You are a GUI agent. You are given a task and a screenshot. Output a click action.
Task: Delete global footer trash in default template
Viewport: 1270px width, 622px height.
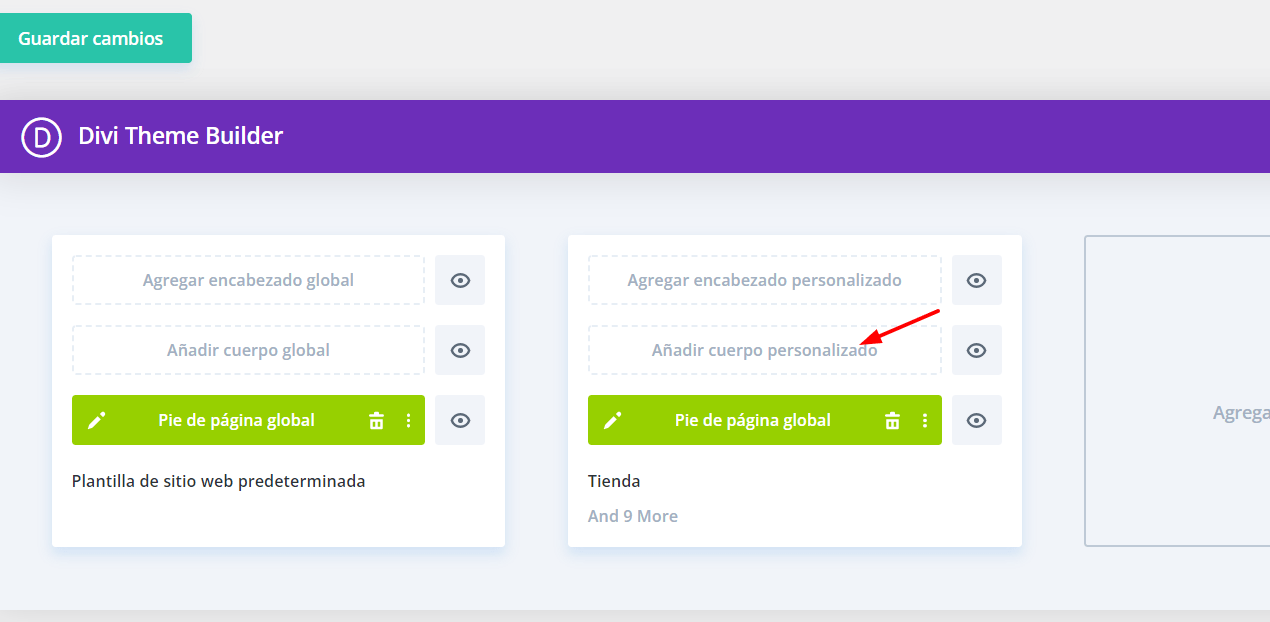[376, 420]
